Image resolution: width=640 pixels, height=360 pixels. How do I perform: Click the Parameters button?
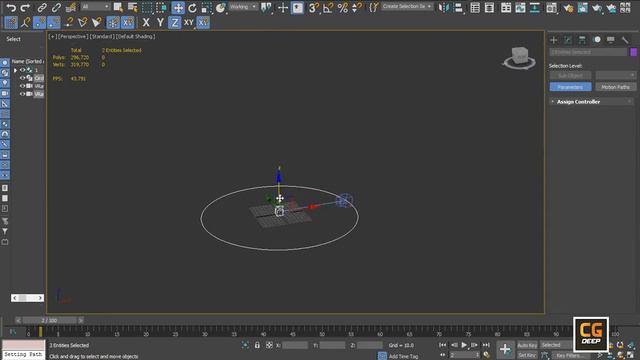570,87
